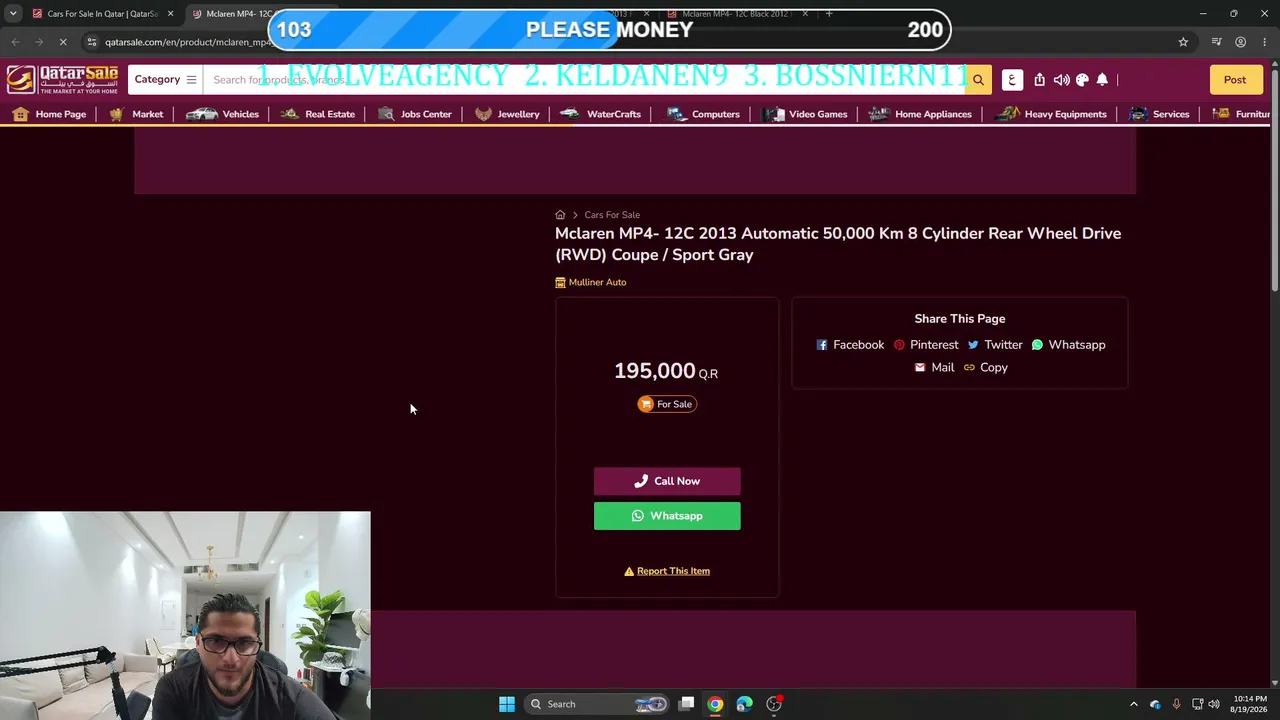Open the clock showing 10:14 PM

1249,704
